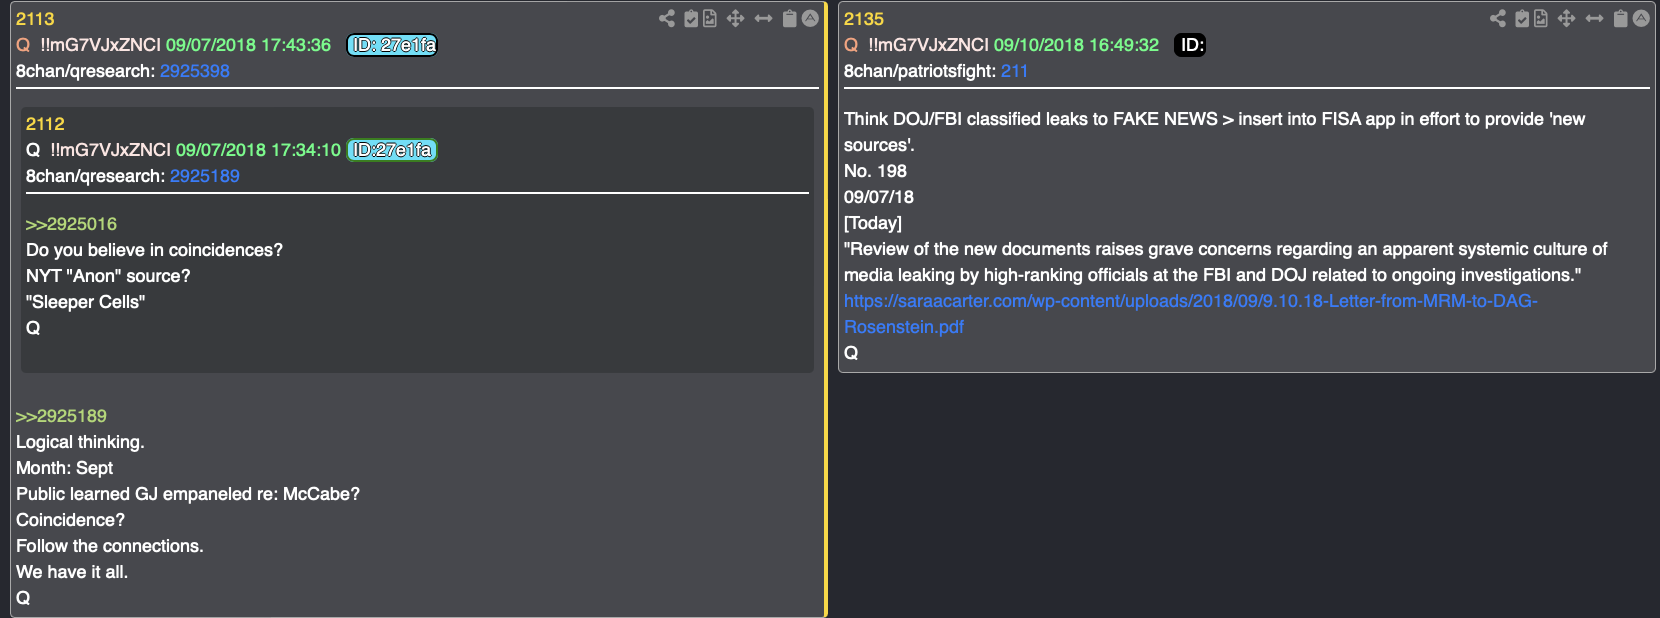Open the saraacarter.com Rosenstein letter PDF link
The image size is (1660, 618).
1190,301
